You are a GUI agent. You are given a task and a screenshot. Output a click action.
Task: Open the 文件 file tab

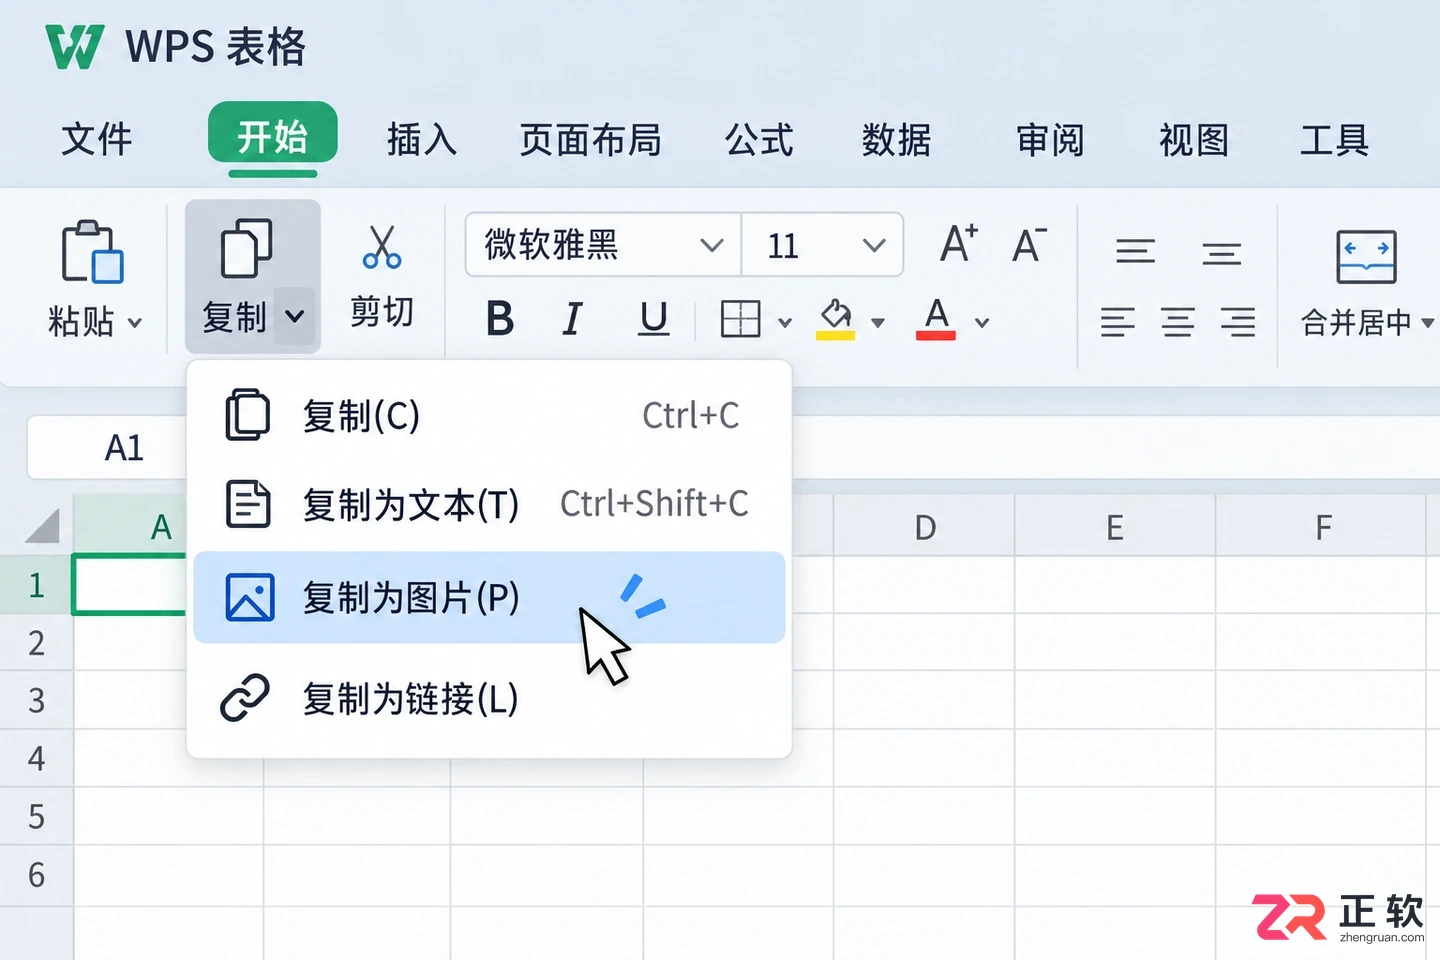click(96, 140)
